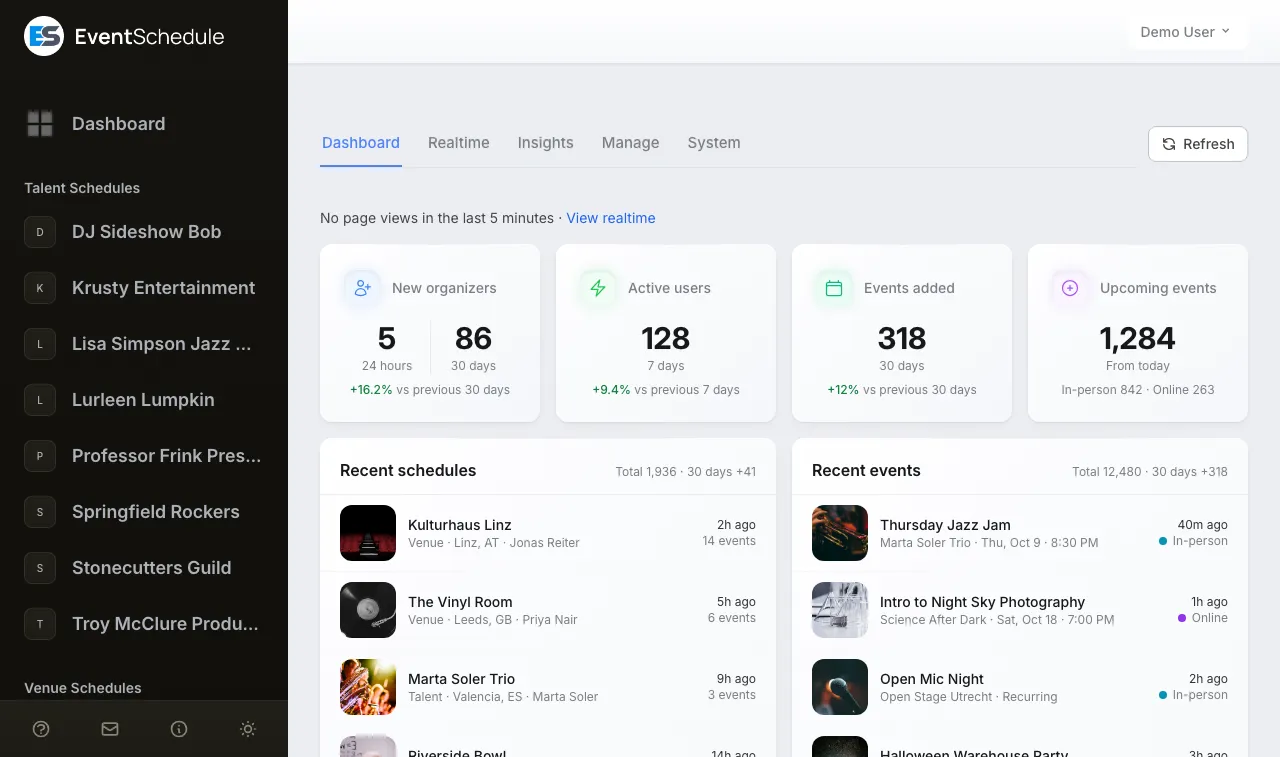
Task: Click the mail envelope icon
Action: [x=110, y=729]
